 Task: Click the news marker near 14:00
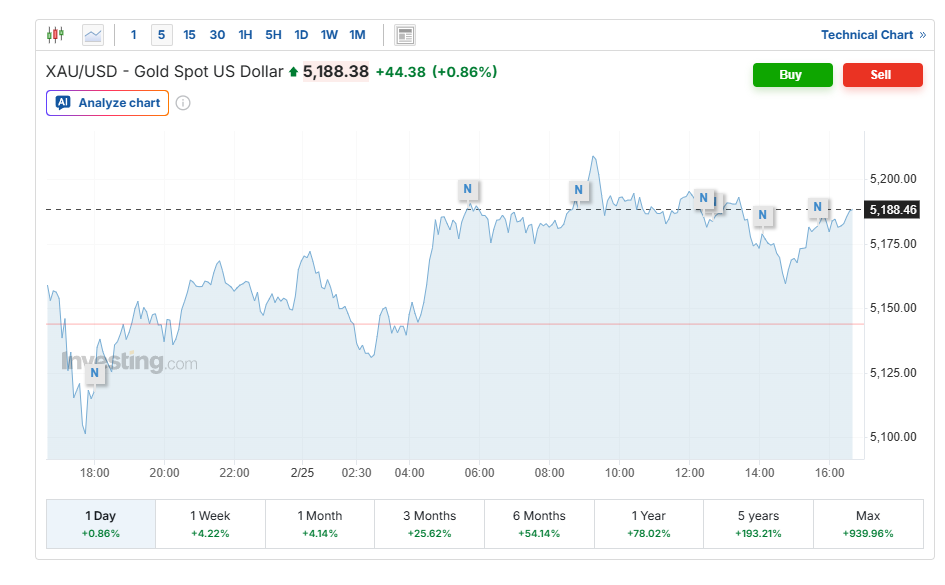point(763,215)
